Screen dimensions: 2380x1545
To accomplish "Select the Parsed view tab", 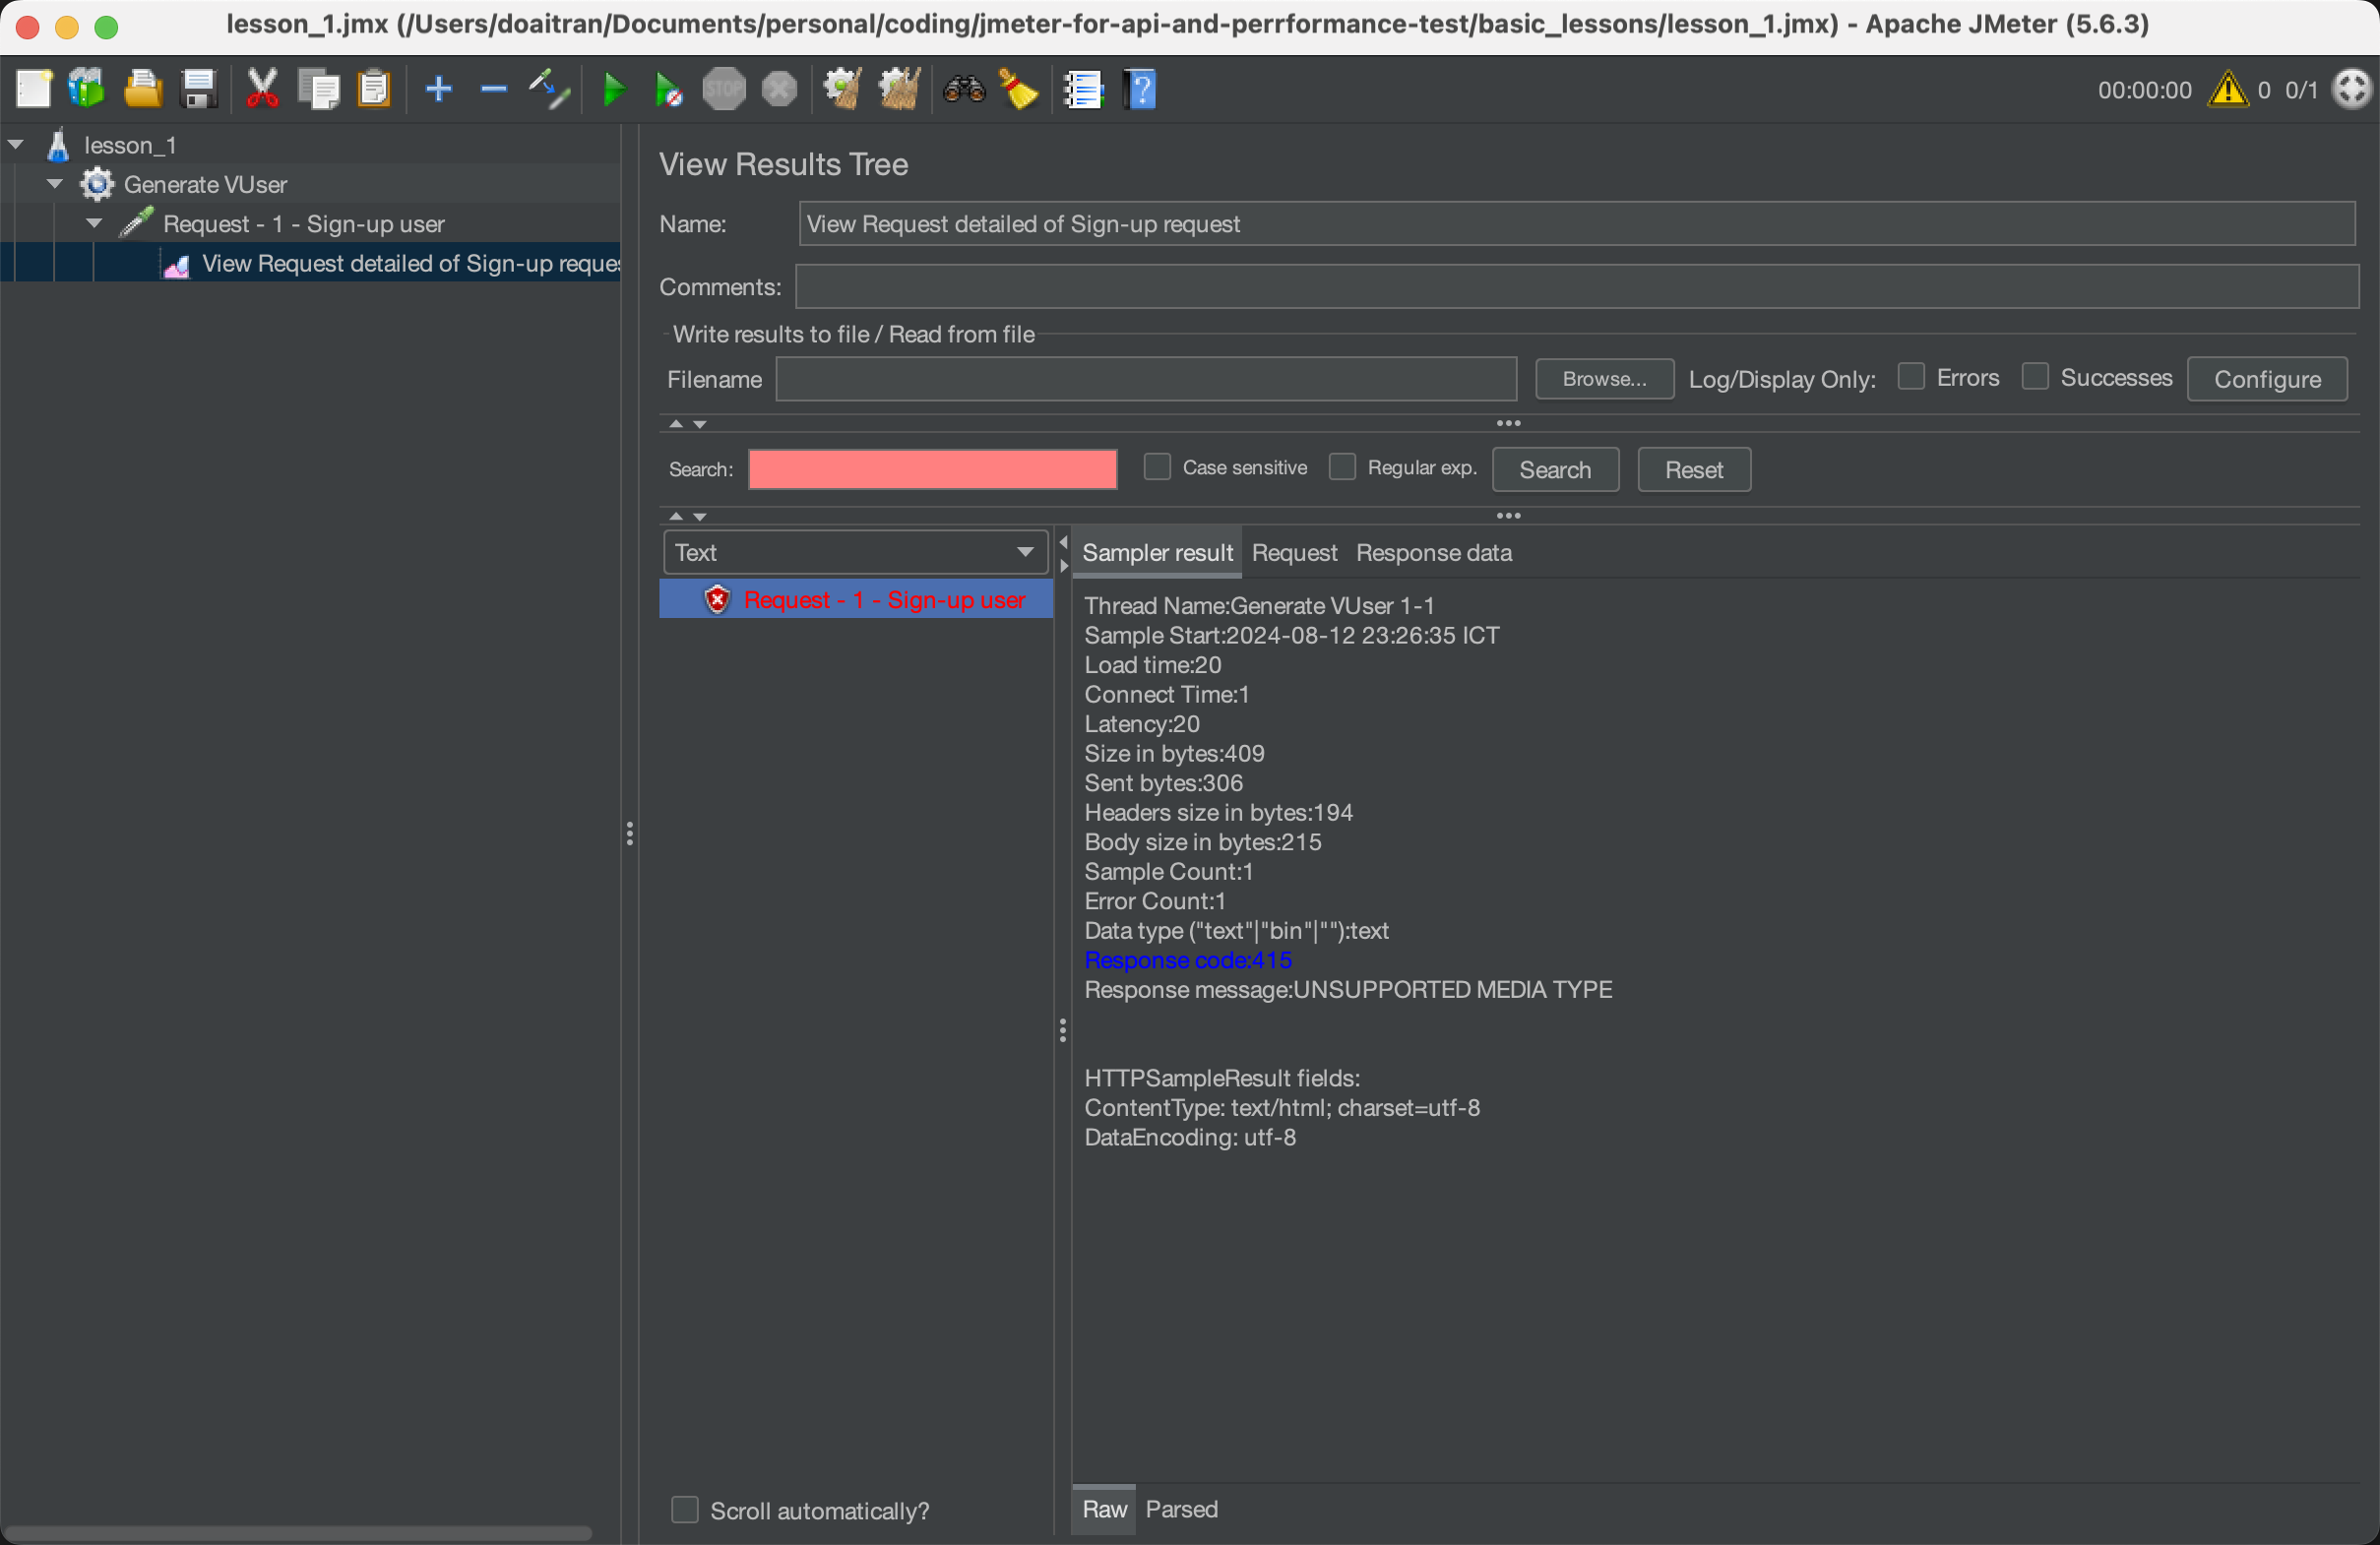I will click(1181, 1509).
